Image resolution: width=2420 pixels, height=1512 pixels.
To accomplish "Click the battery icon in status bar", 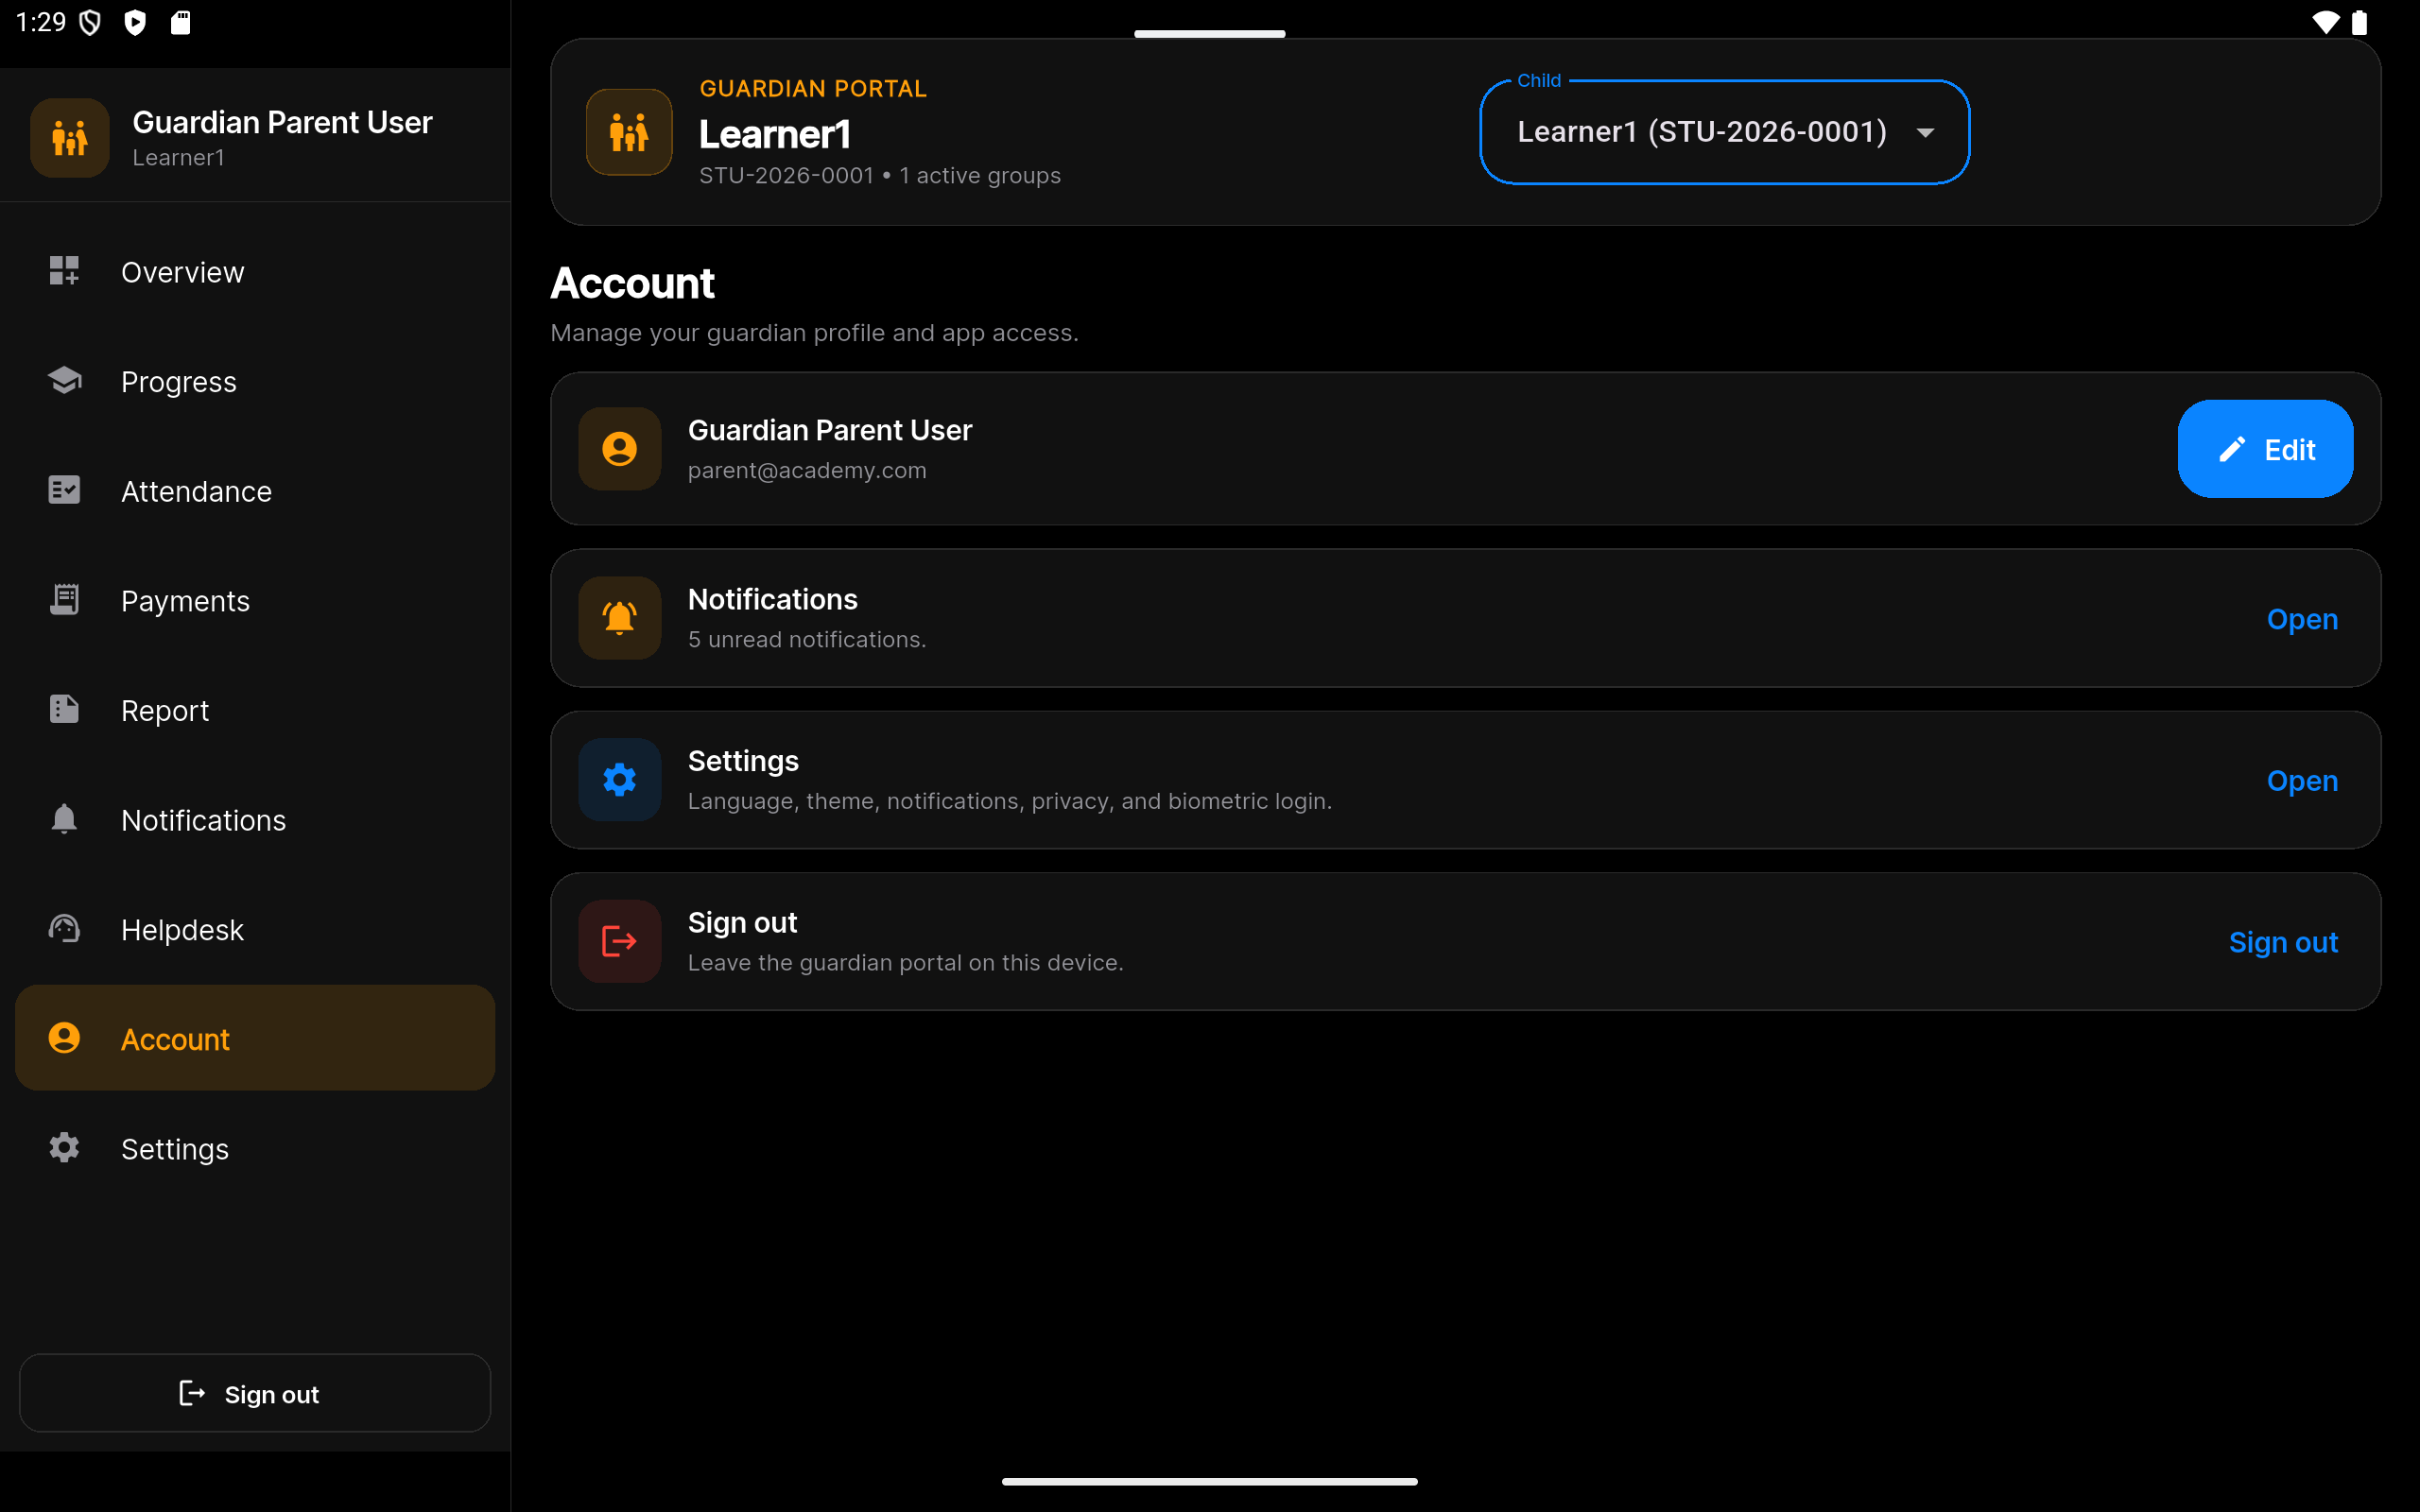I will 2360,22.
